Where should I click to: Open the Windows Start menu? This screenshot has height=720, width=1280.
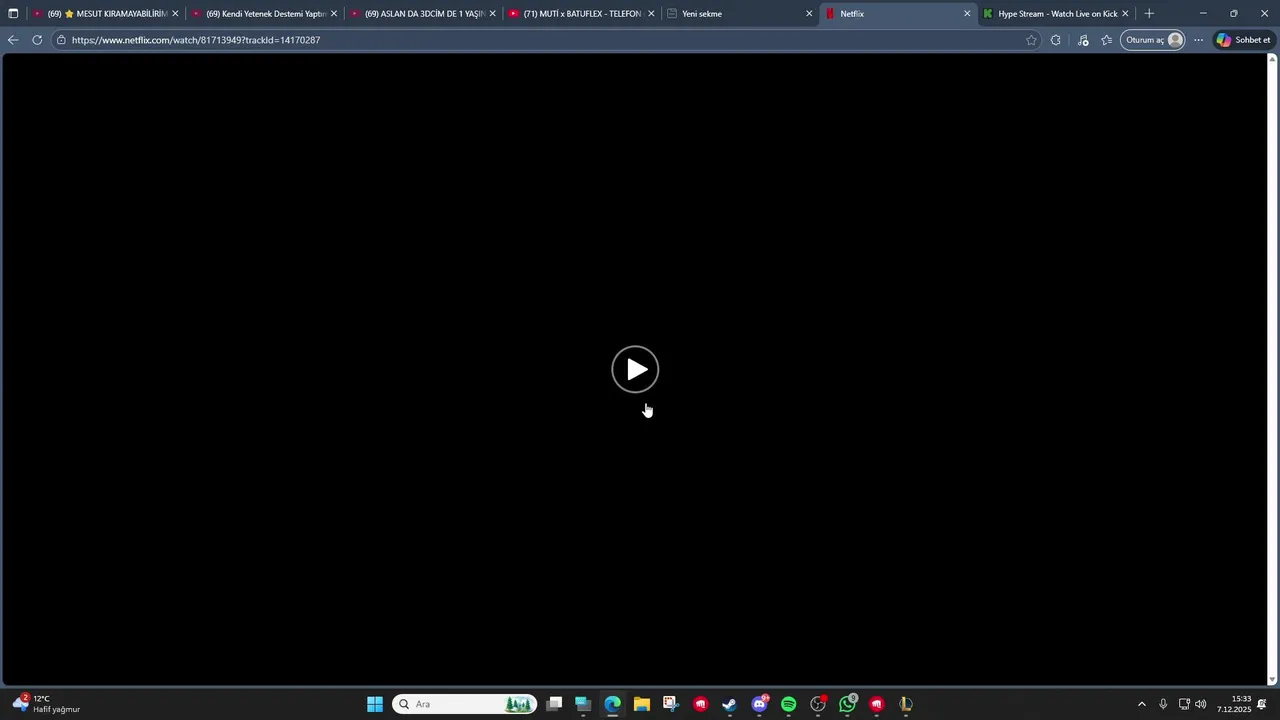click(x=375, y=704)
